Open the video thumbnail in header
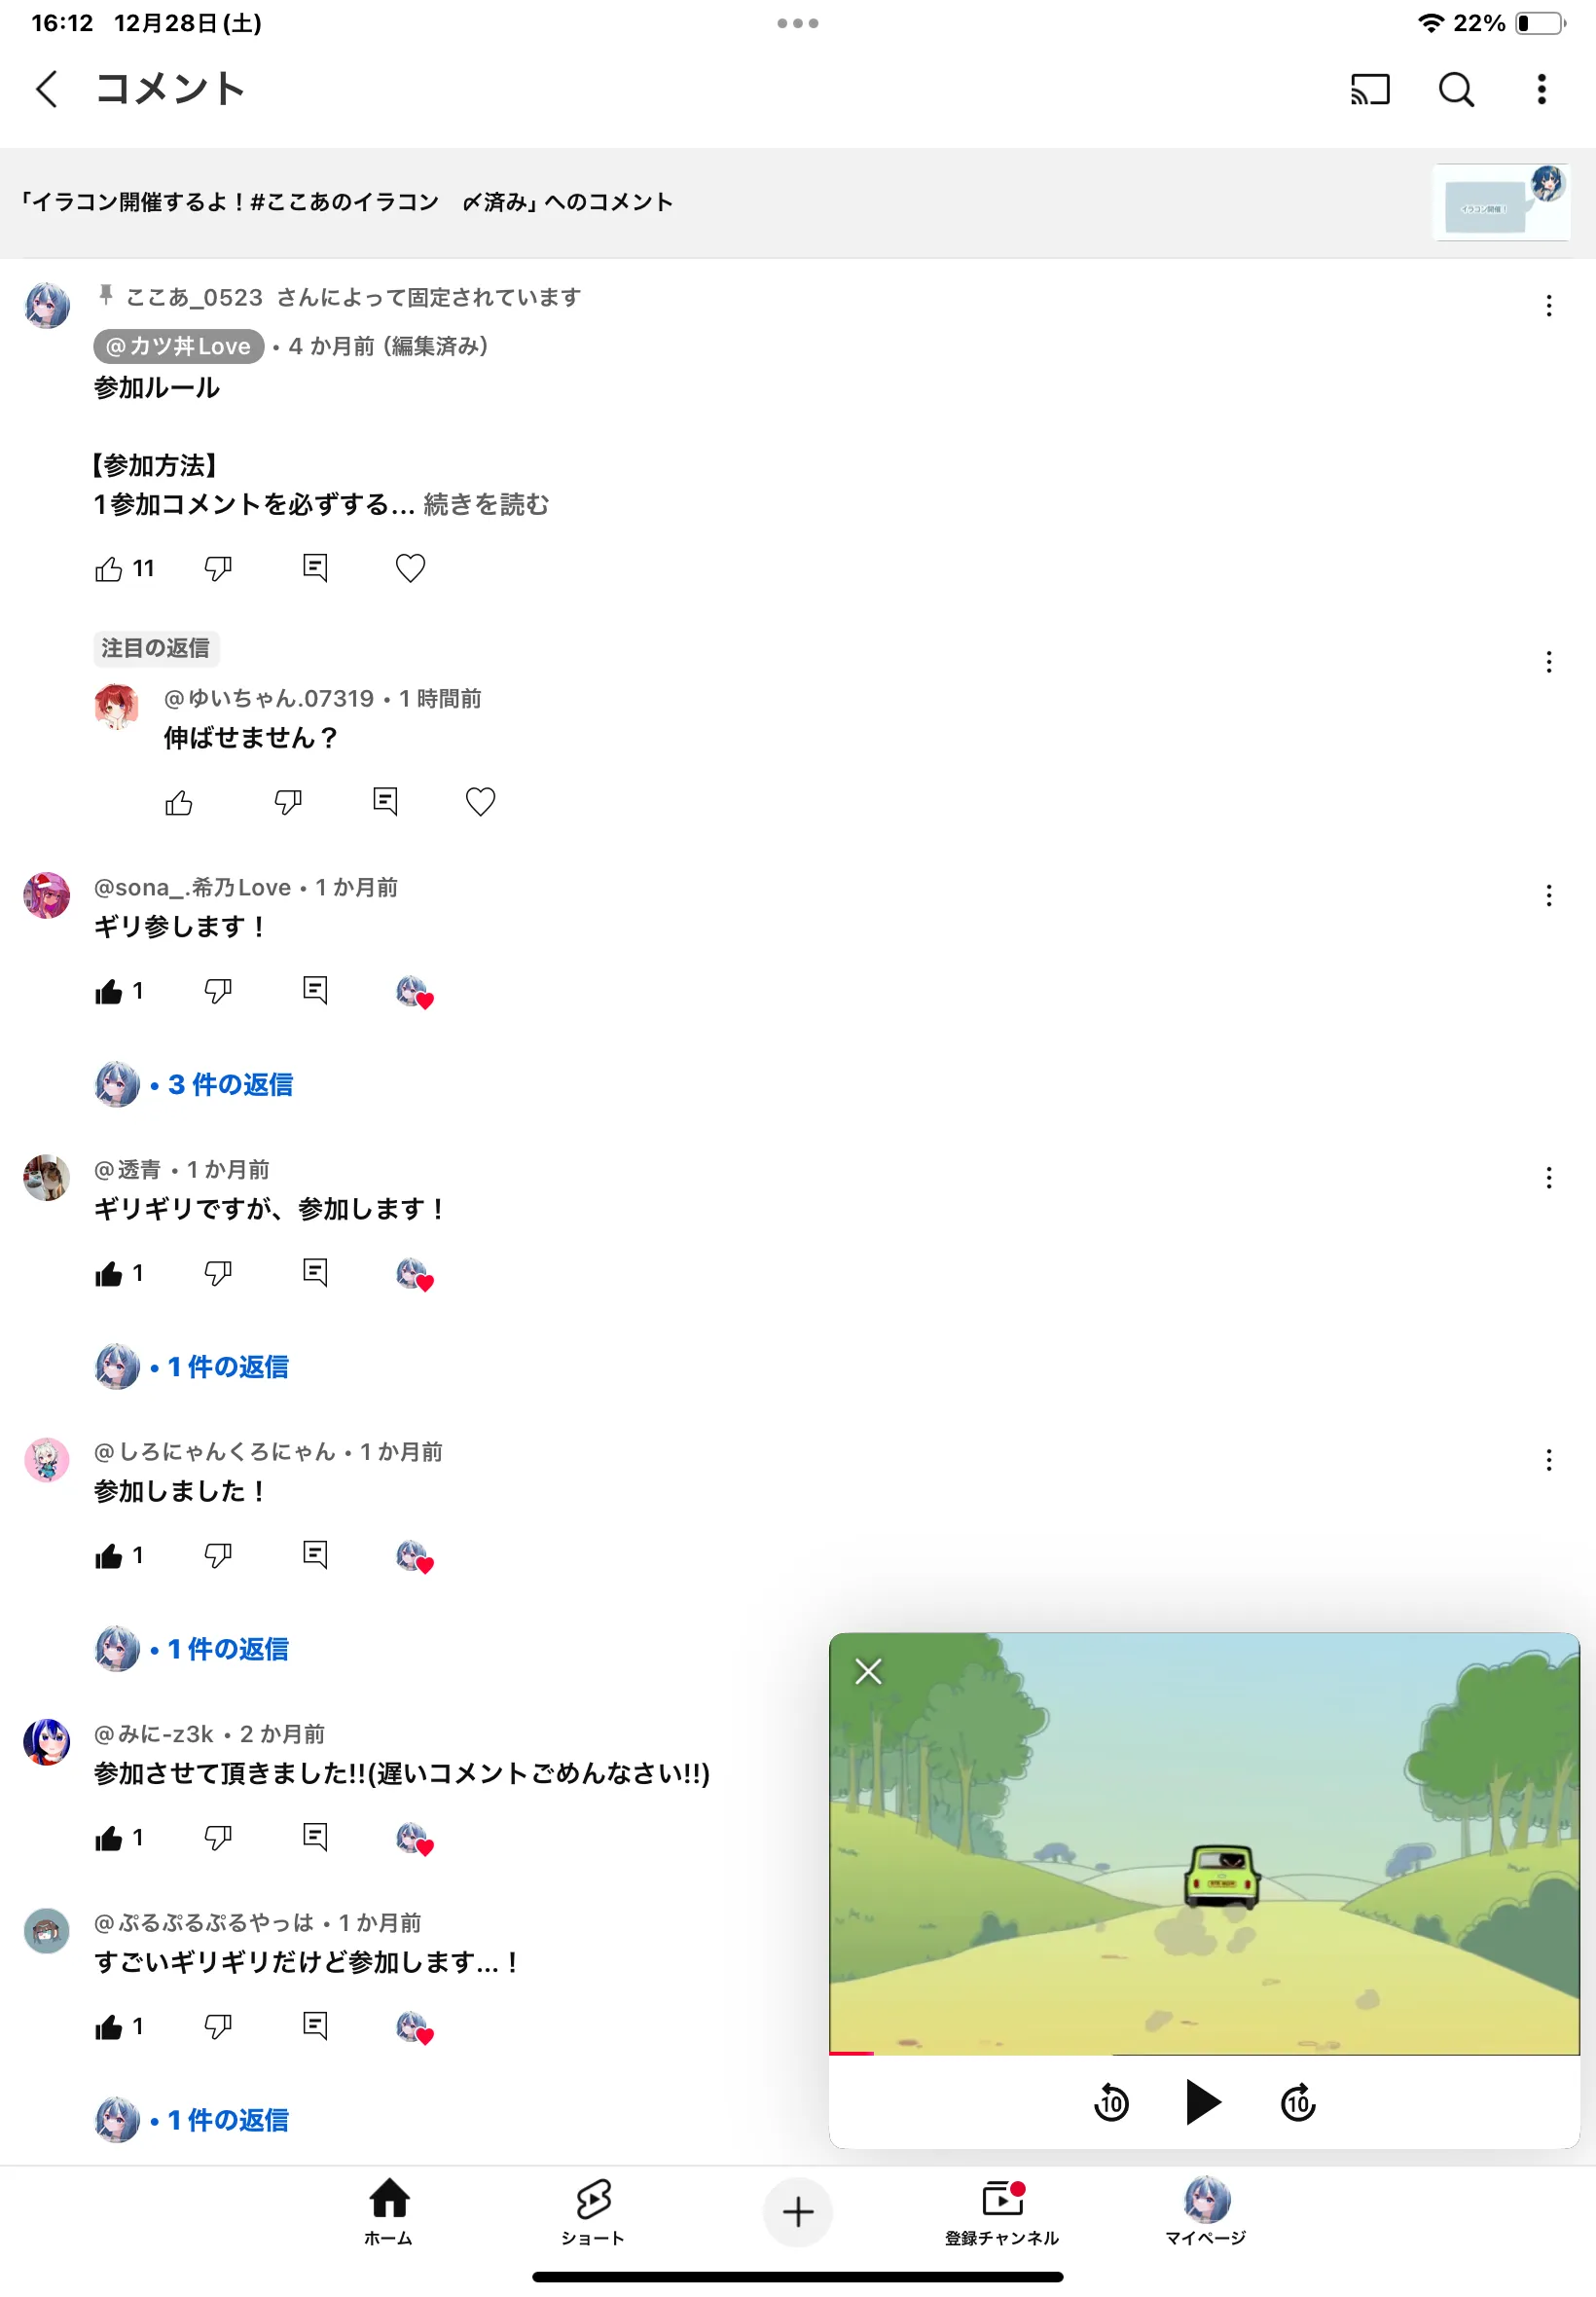This screenshot has height=2297, width=1596. click(1501, 202)
